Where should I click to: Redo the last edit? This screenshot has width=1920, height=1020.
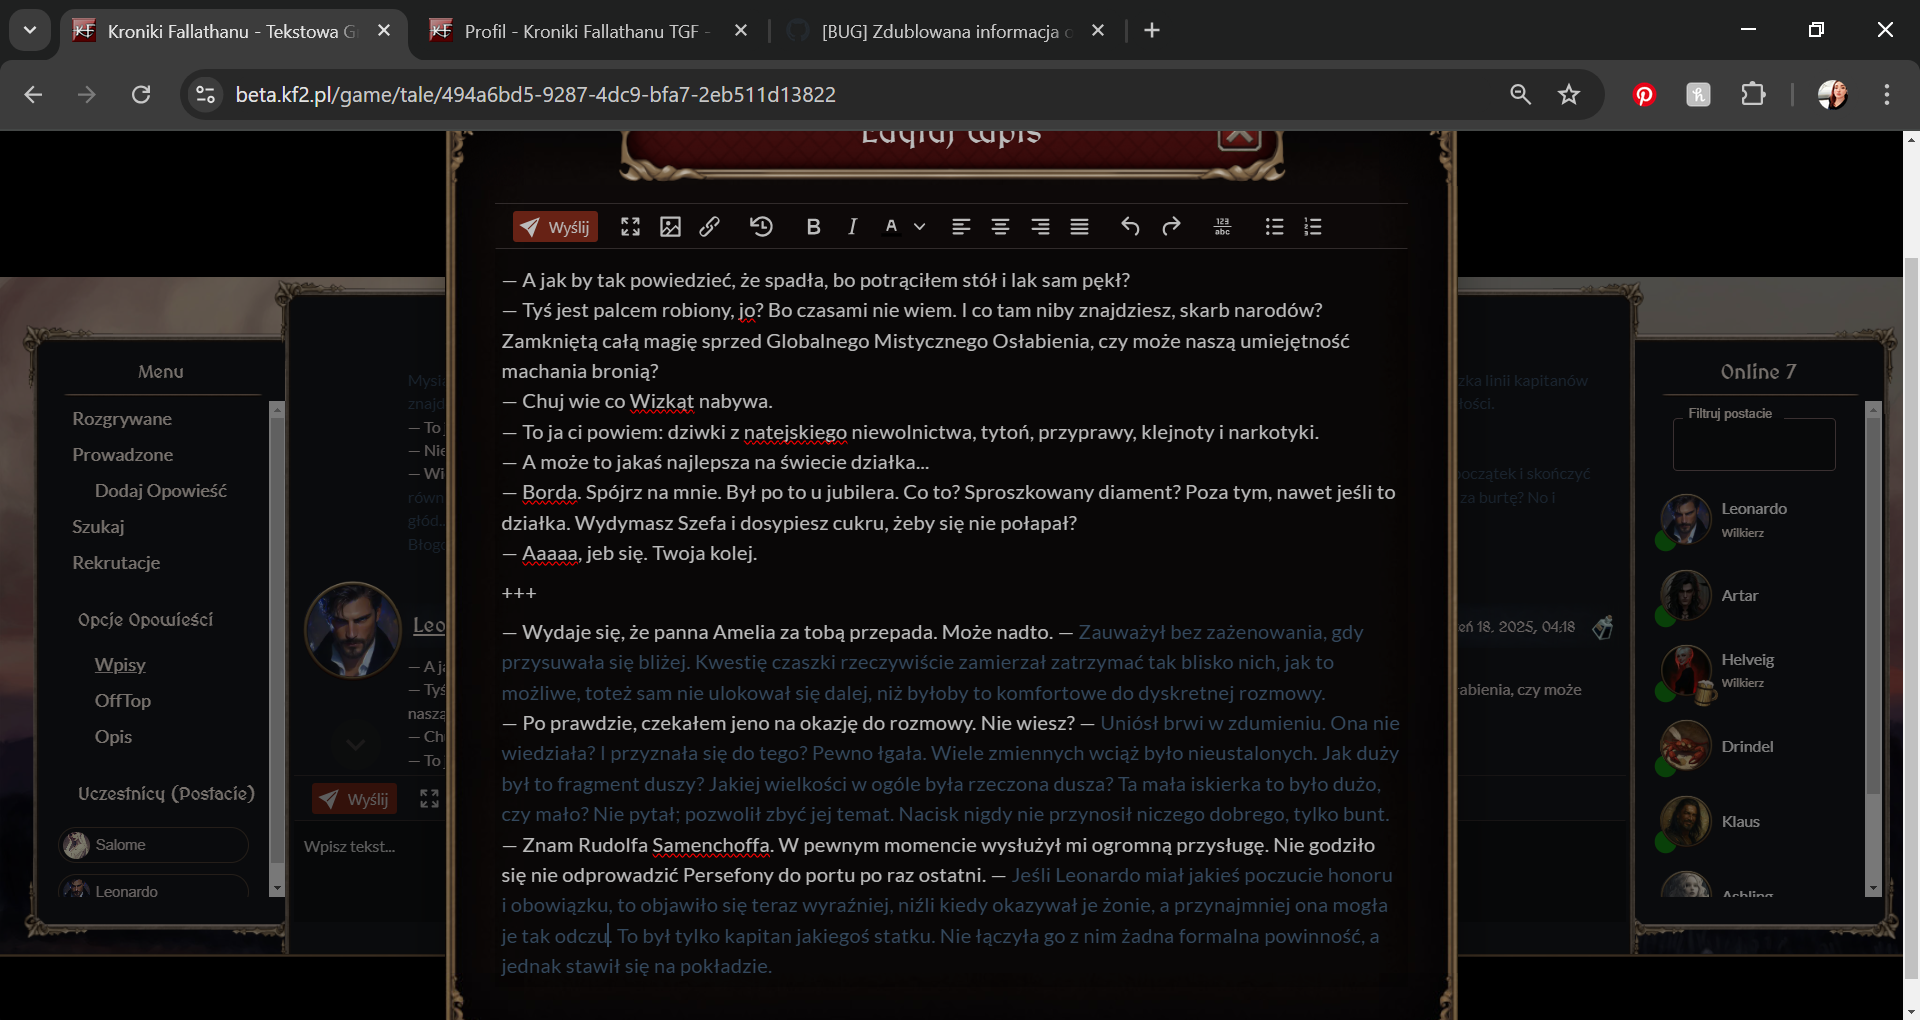point(1171,227)
